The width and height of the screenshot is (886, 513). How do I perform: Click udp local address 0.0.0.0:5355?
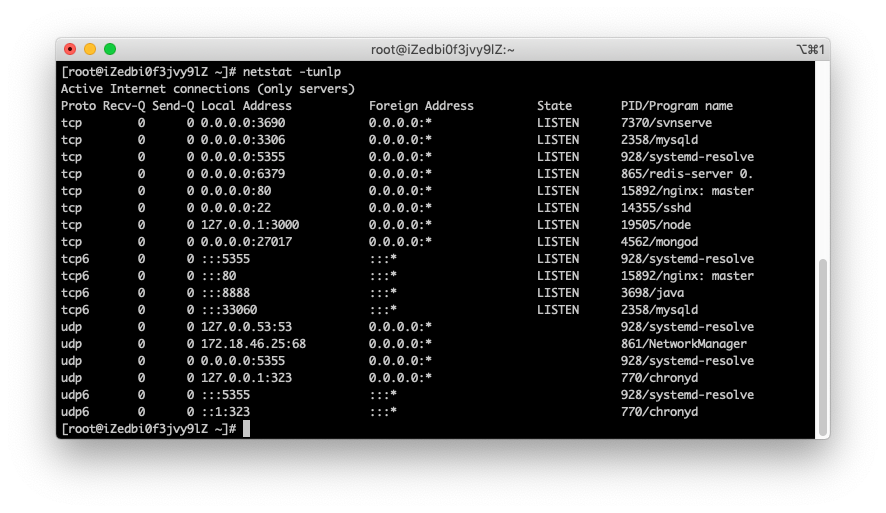243,360
